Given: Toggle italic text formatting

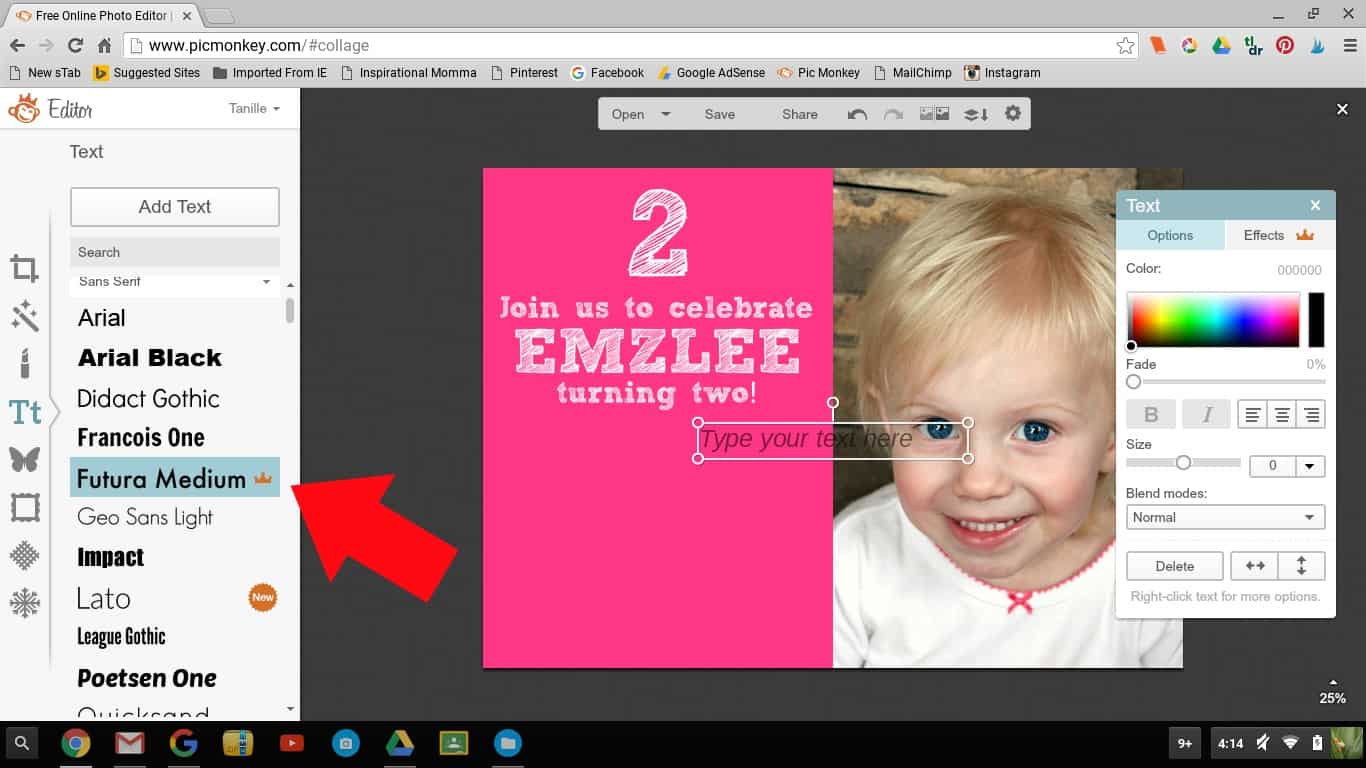Looking at the screenshot, I should click(1206, 414).
